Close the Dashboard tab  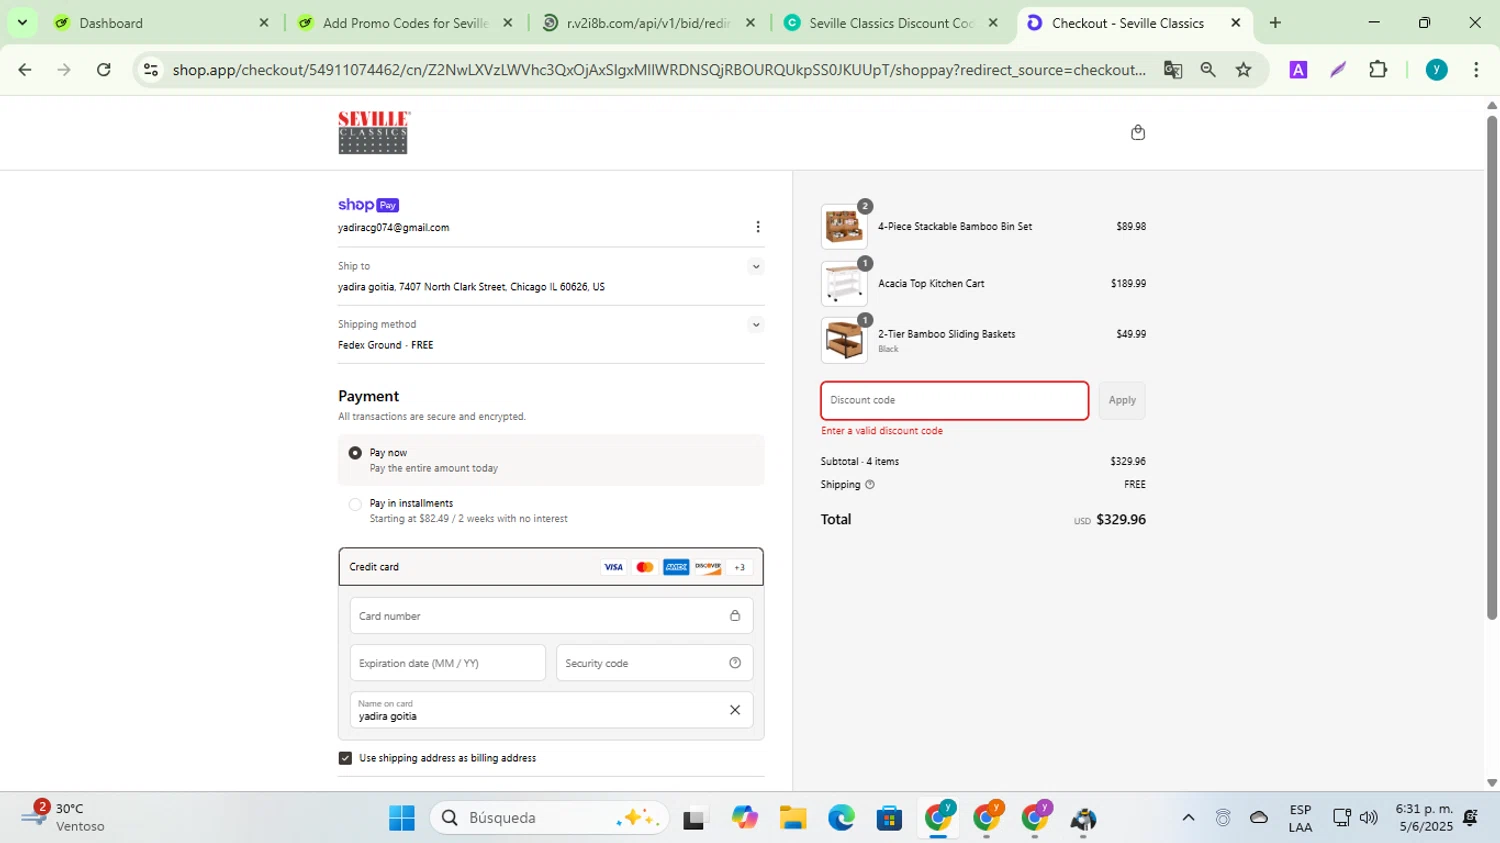(264, 22)
